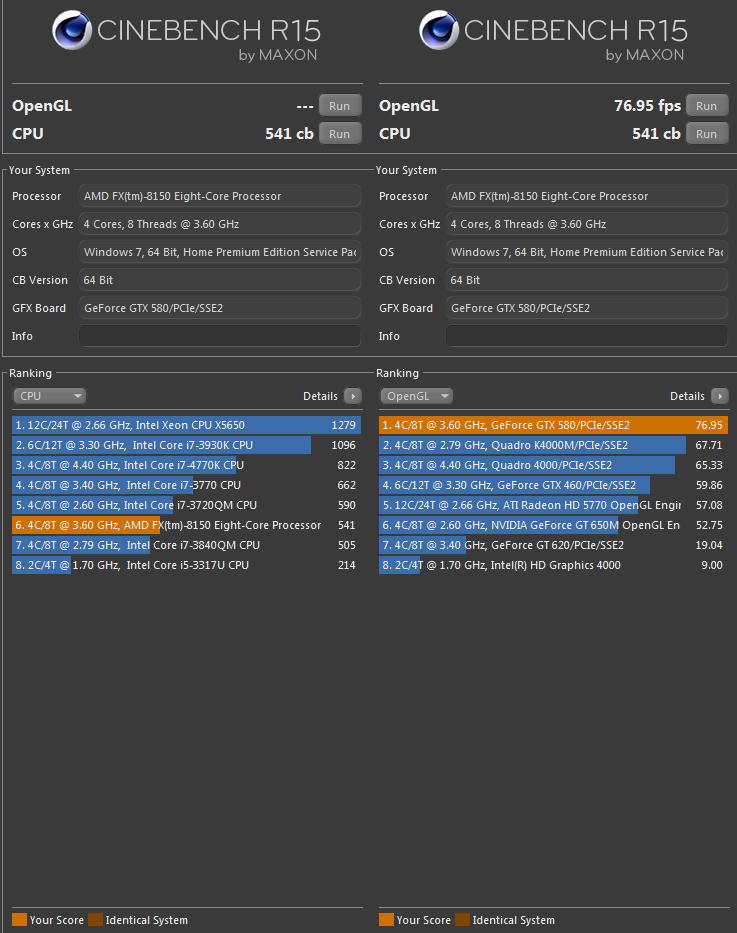Click the Cinebench logo in right window
737x933 pixels.
click(439, 30)
